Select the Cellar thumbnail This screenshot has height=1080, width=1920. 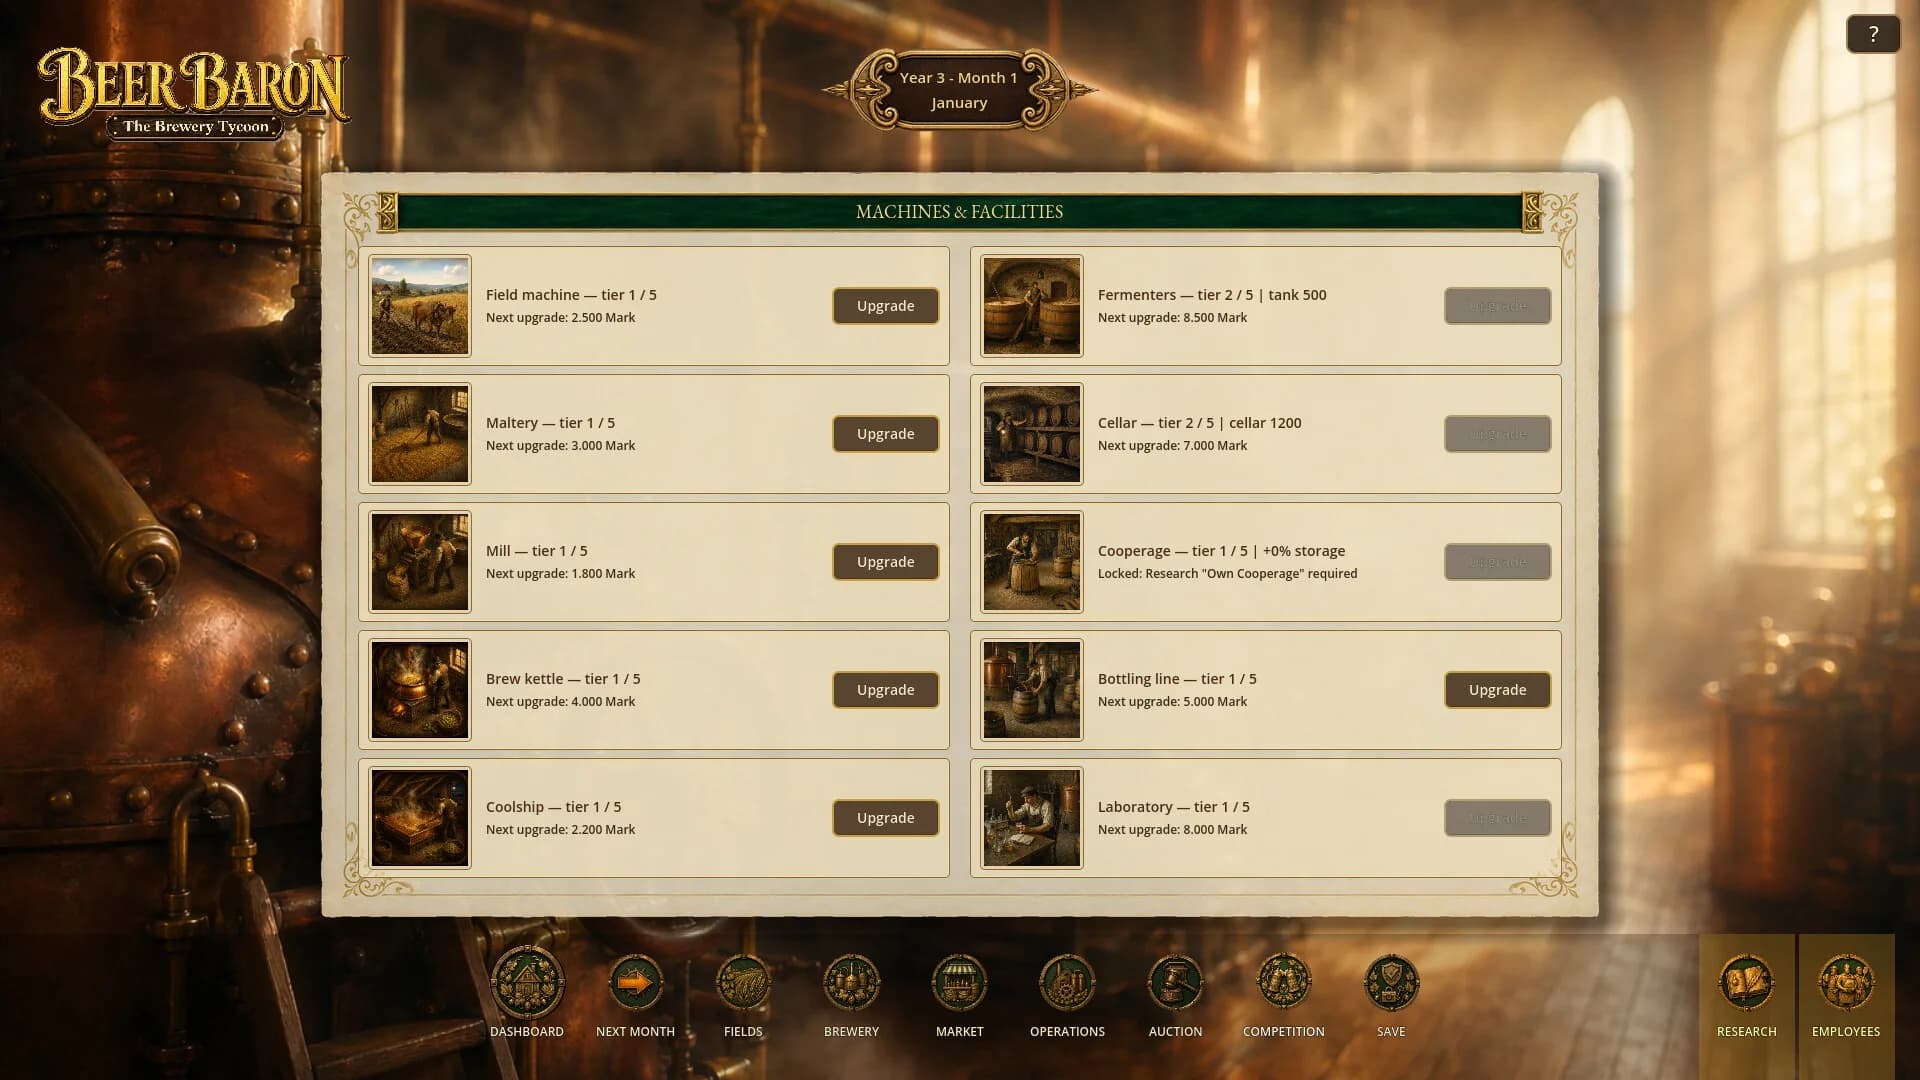(x=1032, y=434)
